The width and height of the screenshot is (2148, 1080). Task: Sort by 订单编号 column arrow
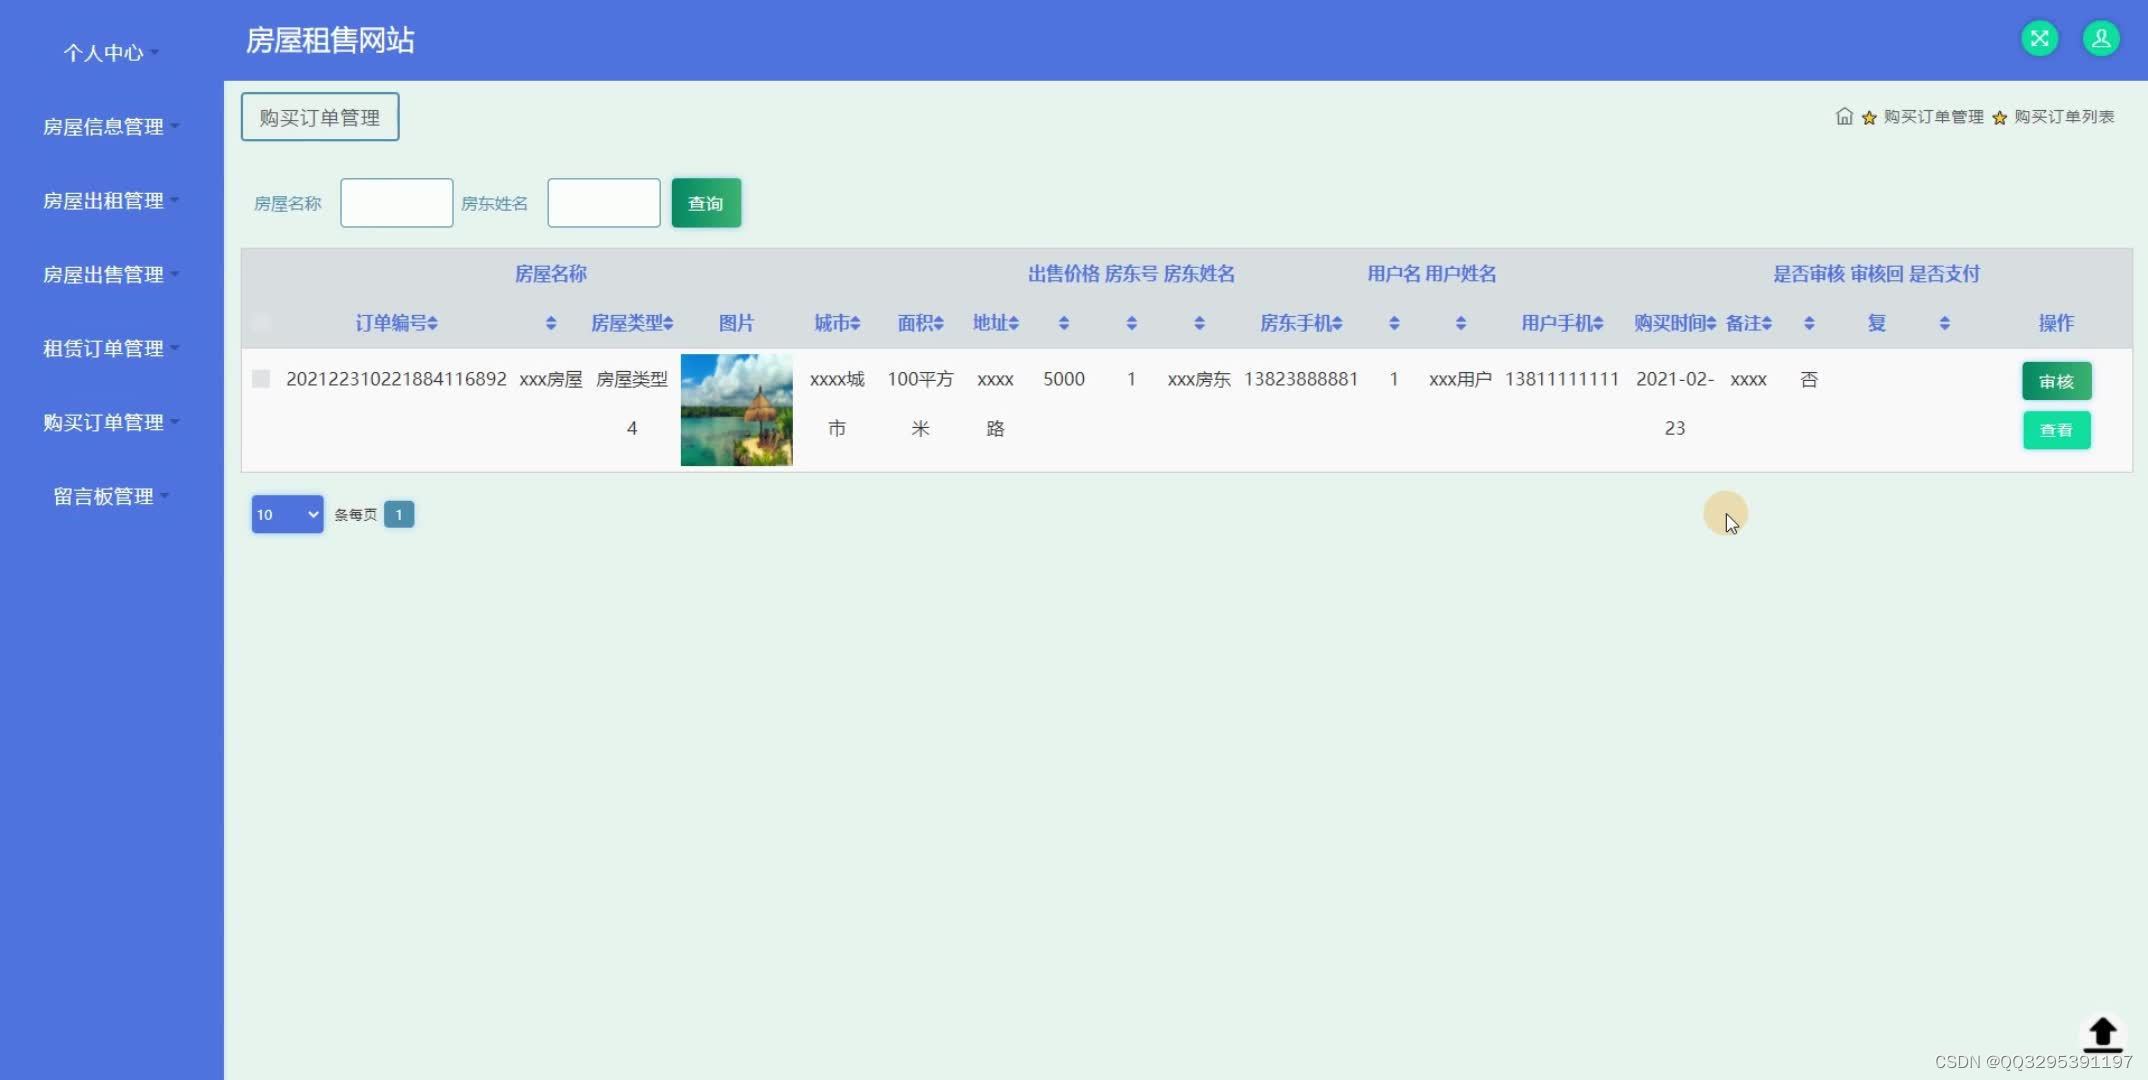pos(432,323)
